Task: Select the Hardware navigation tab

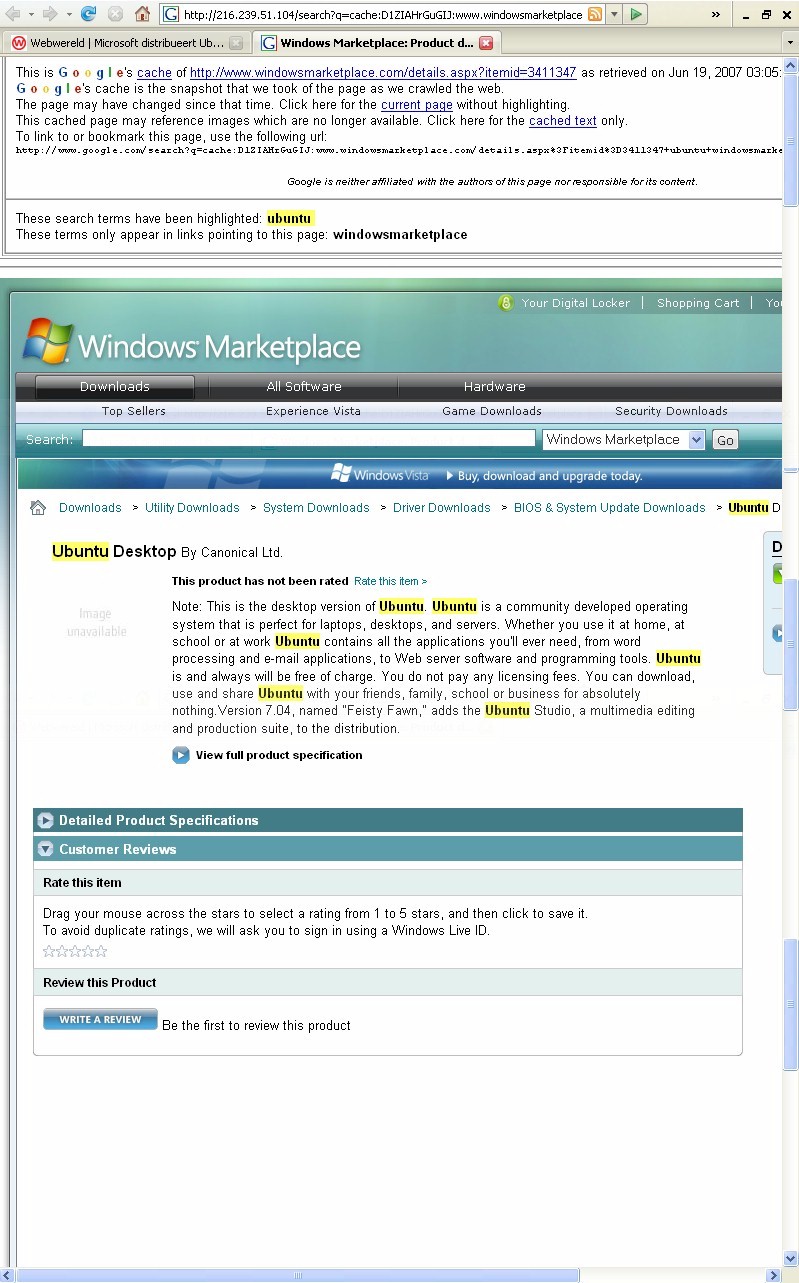Action: click(494, 387)
